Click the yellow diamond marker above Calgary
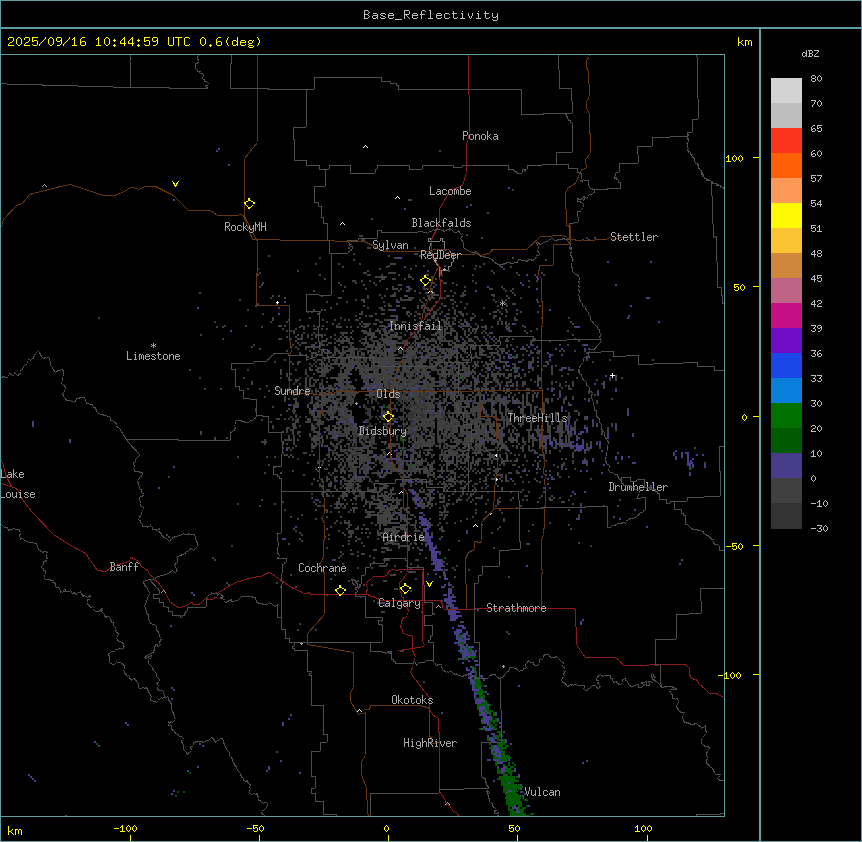Viewport: 862px width, 842px height. (x=405, y=588)
